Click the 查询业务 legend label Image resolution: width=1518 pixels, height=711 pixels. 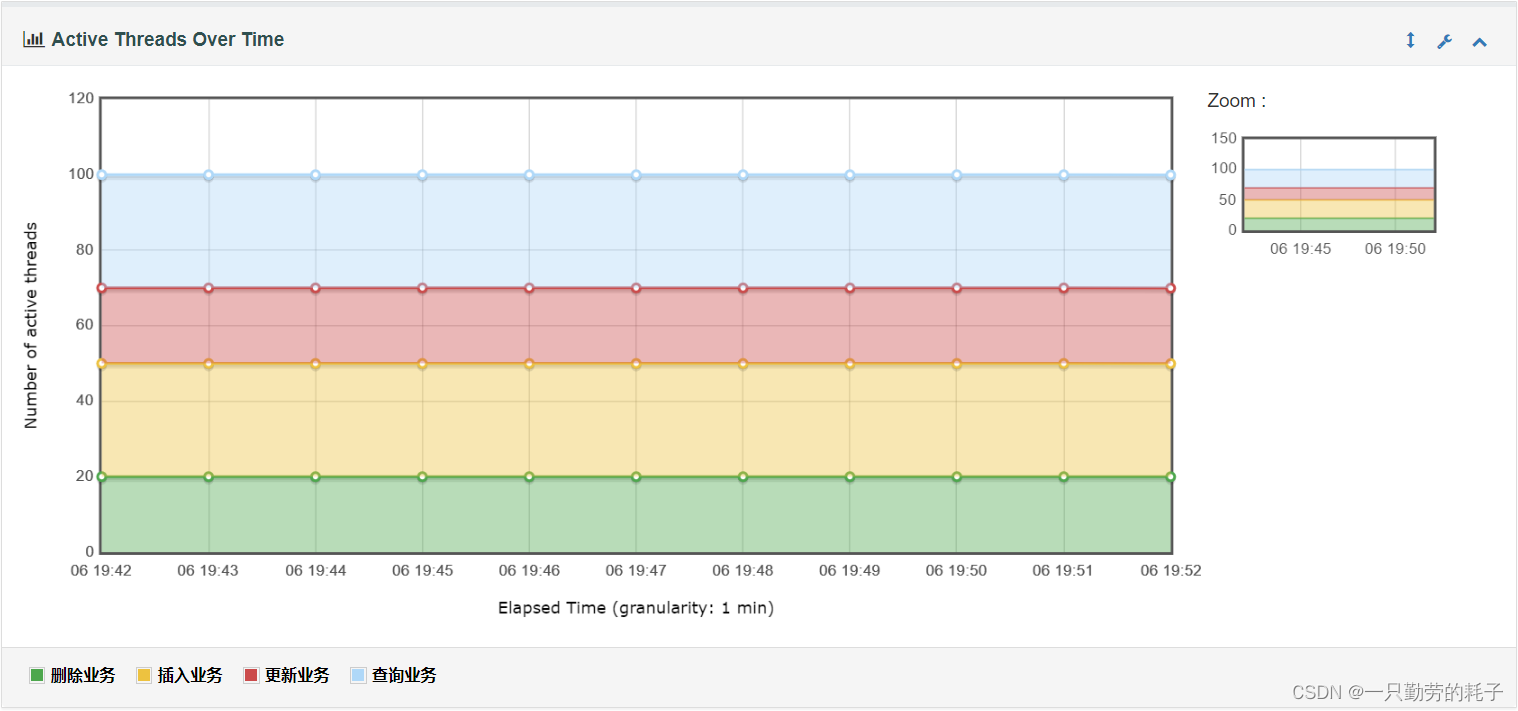pyautogui.click(x=404, y=676)
